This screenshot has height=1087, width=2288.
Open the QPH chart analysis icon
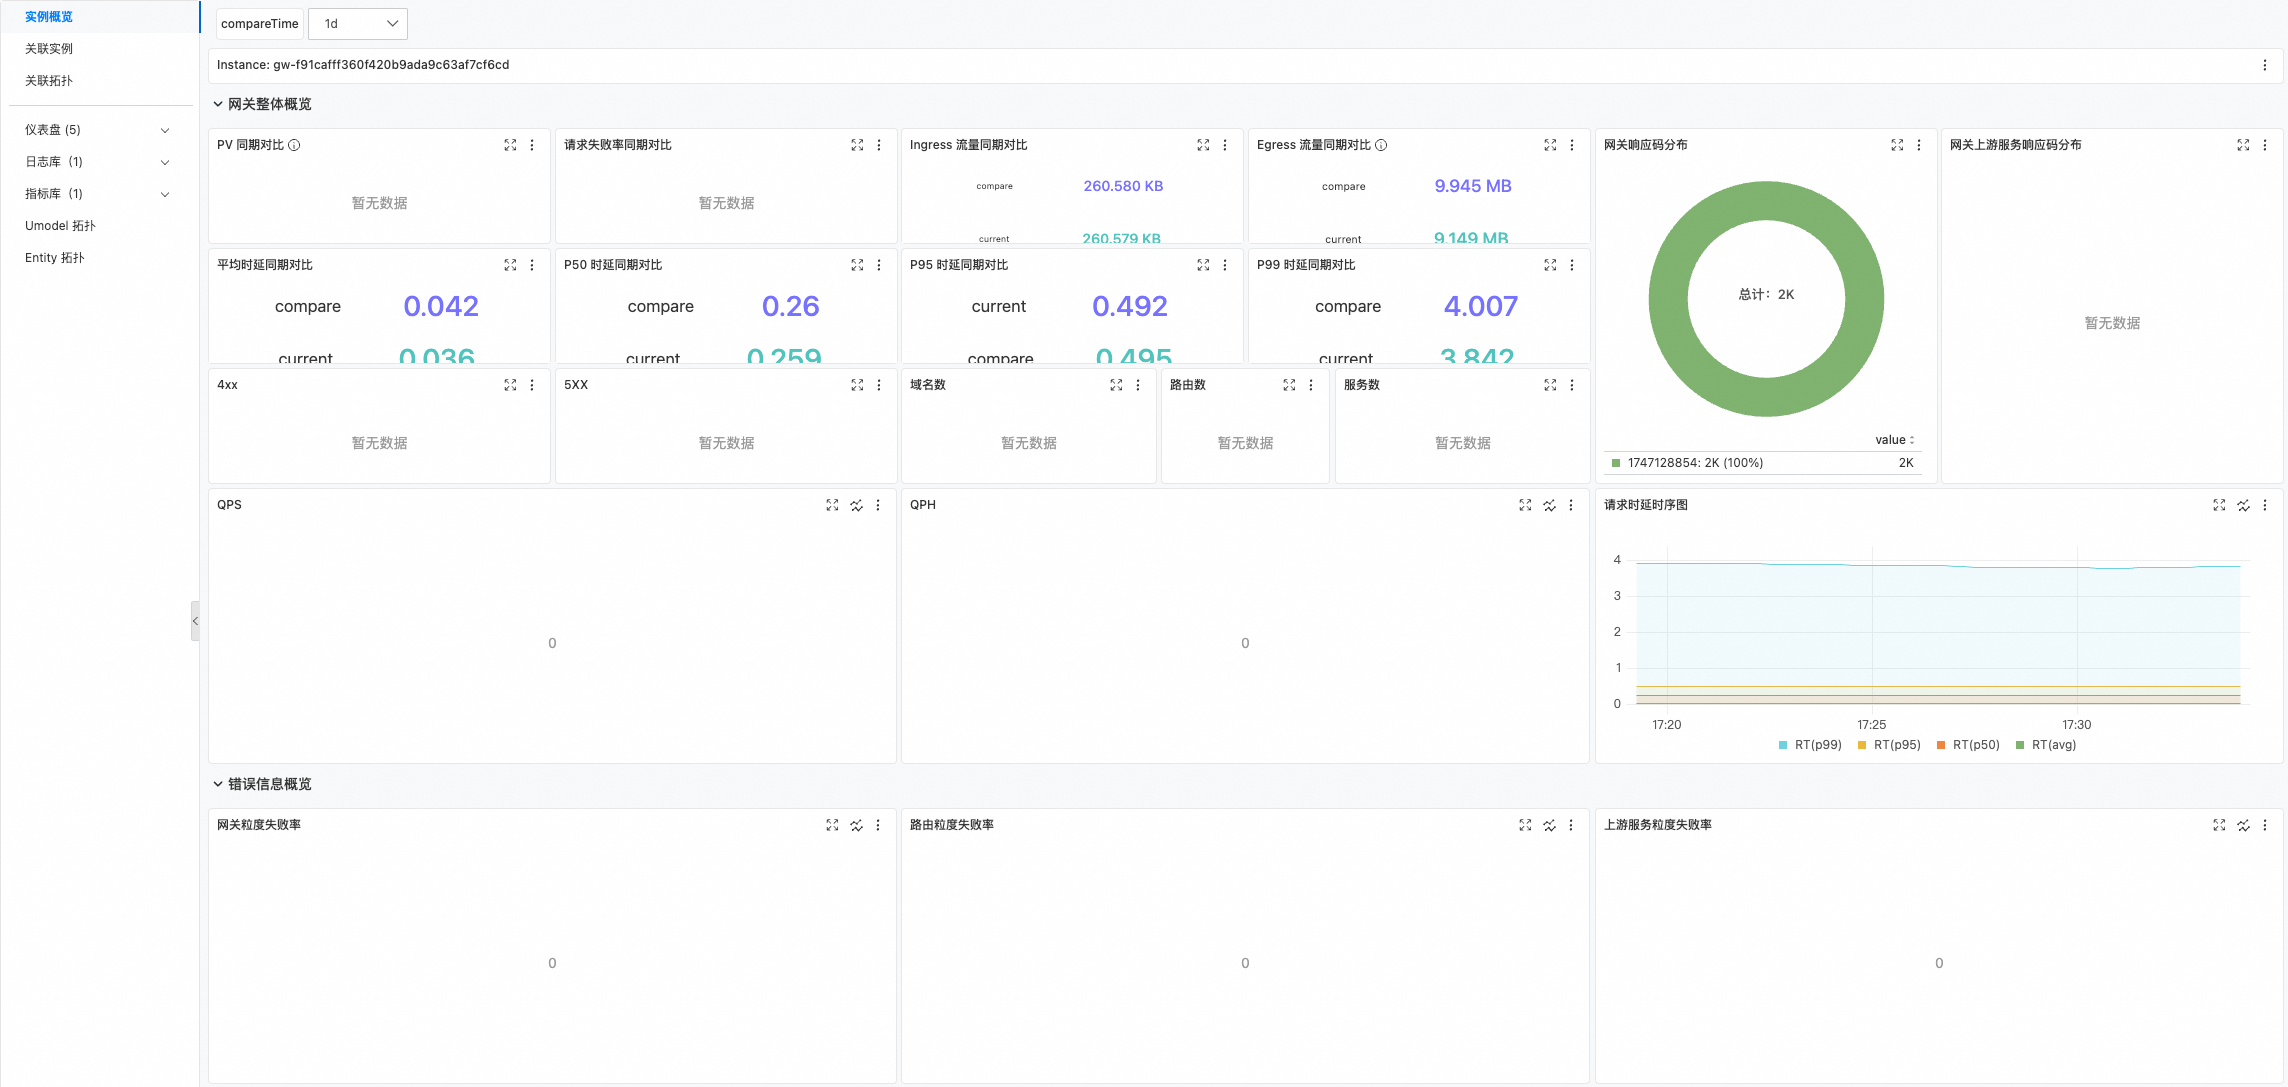[1549, 505]
